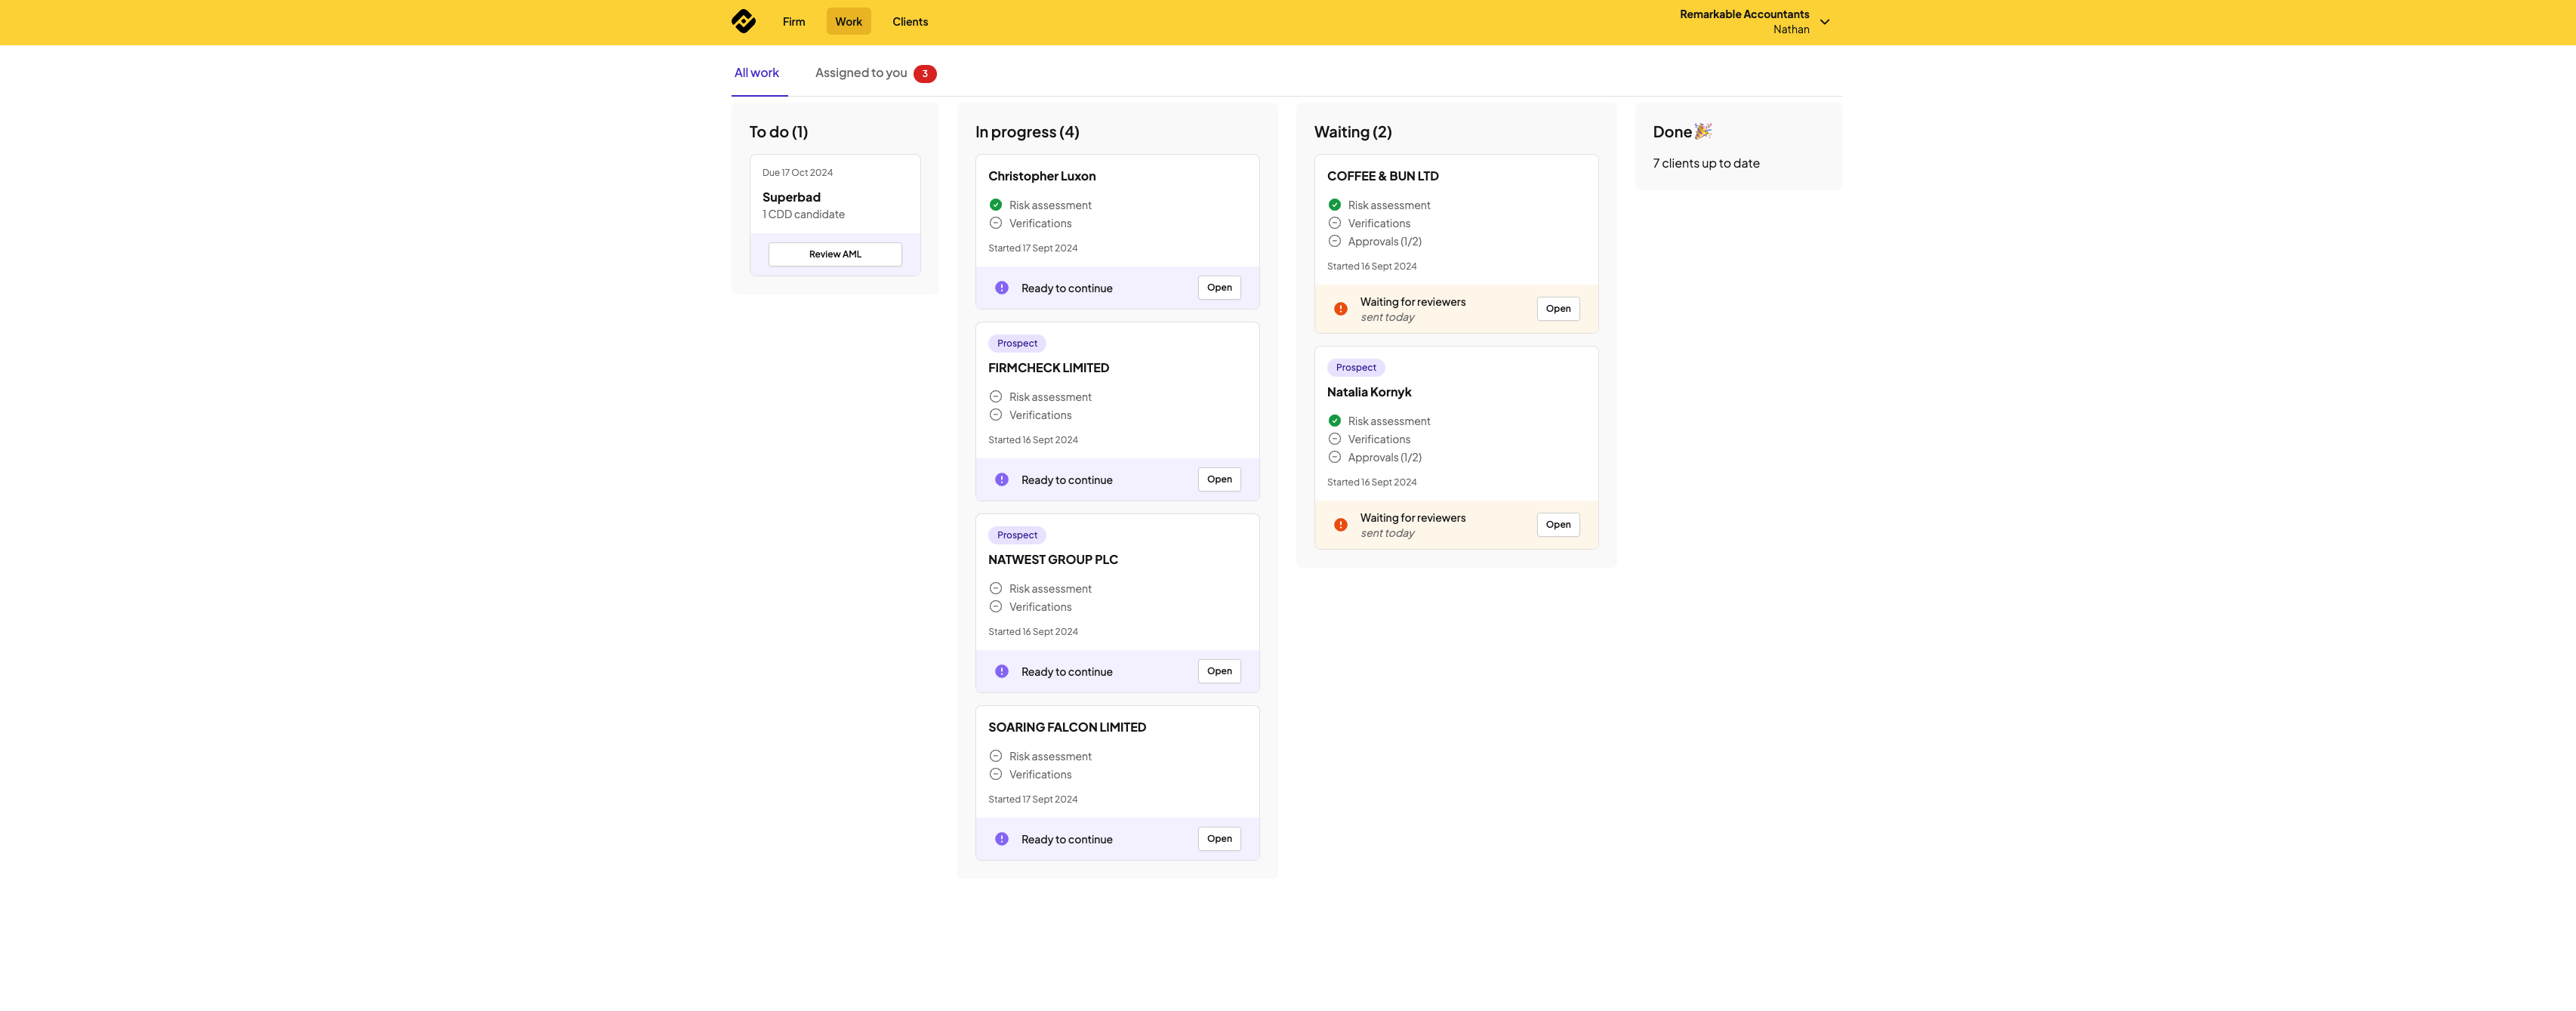Click the FirmCheck logo icon
The height and width of the screenshot is (1011, 2576).
pyautogui.click(x=743, y=21)
